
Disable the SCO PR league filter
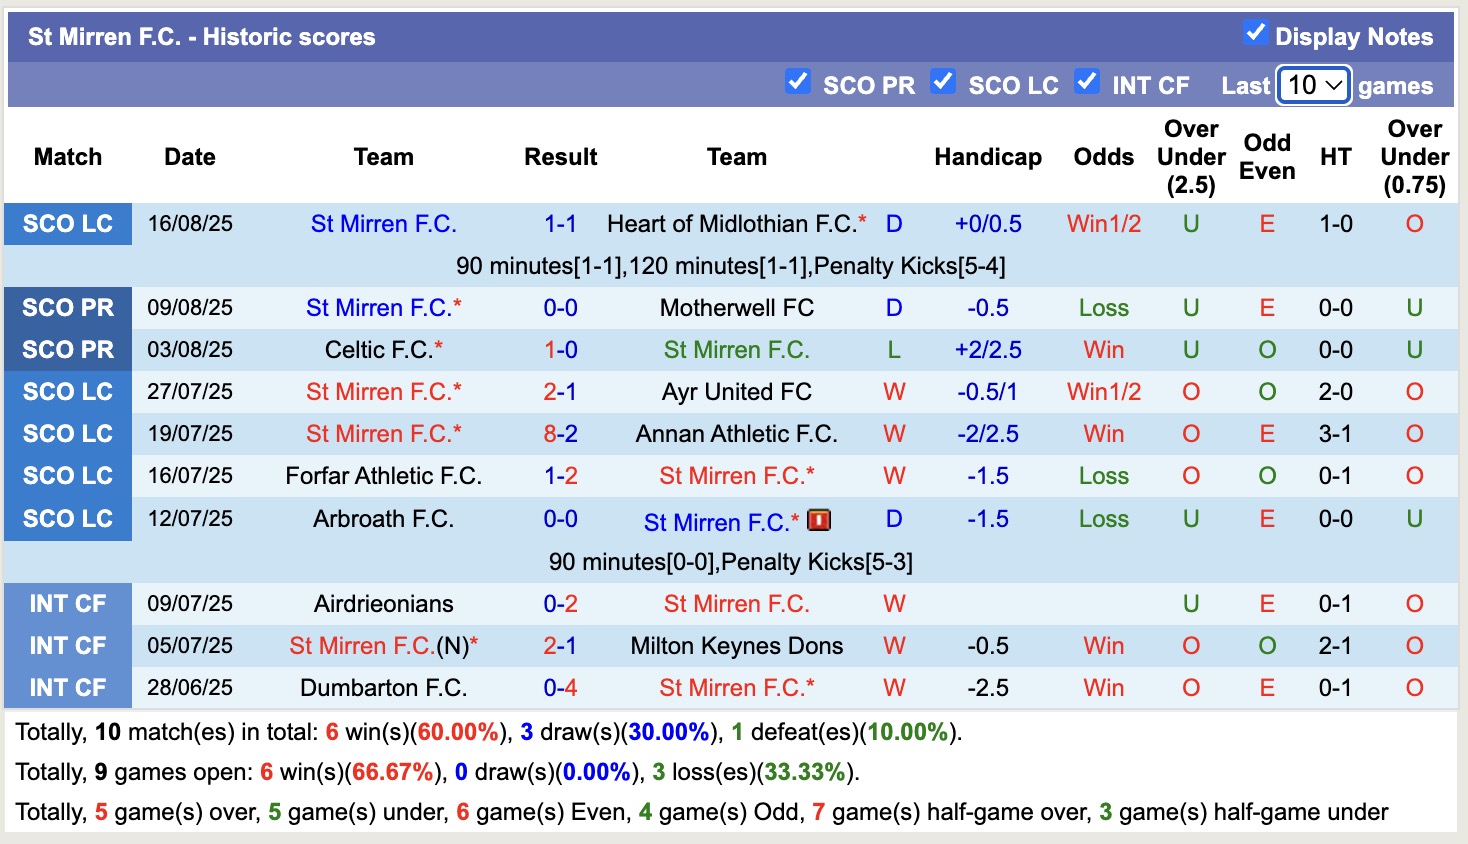click(798, 84)
